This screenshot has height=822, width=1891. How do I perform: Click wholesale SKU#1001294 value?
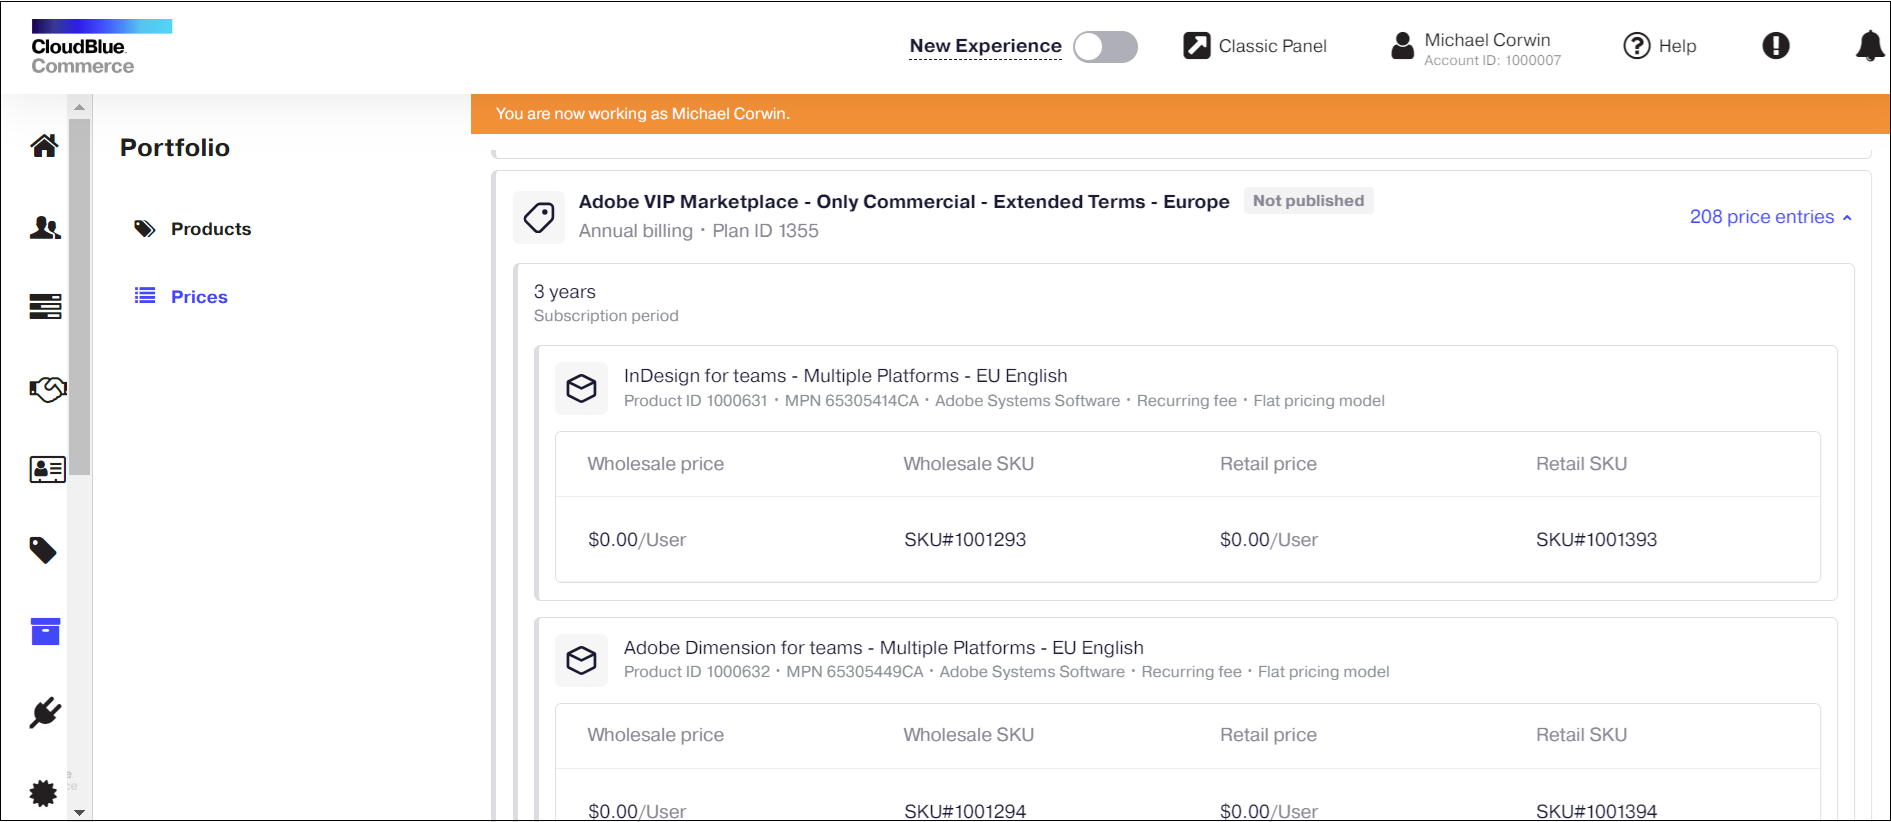coord(965,811)
